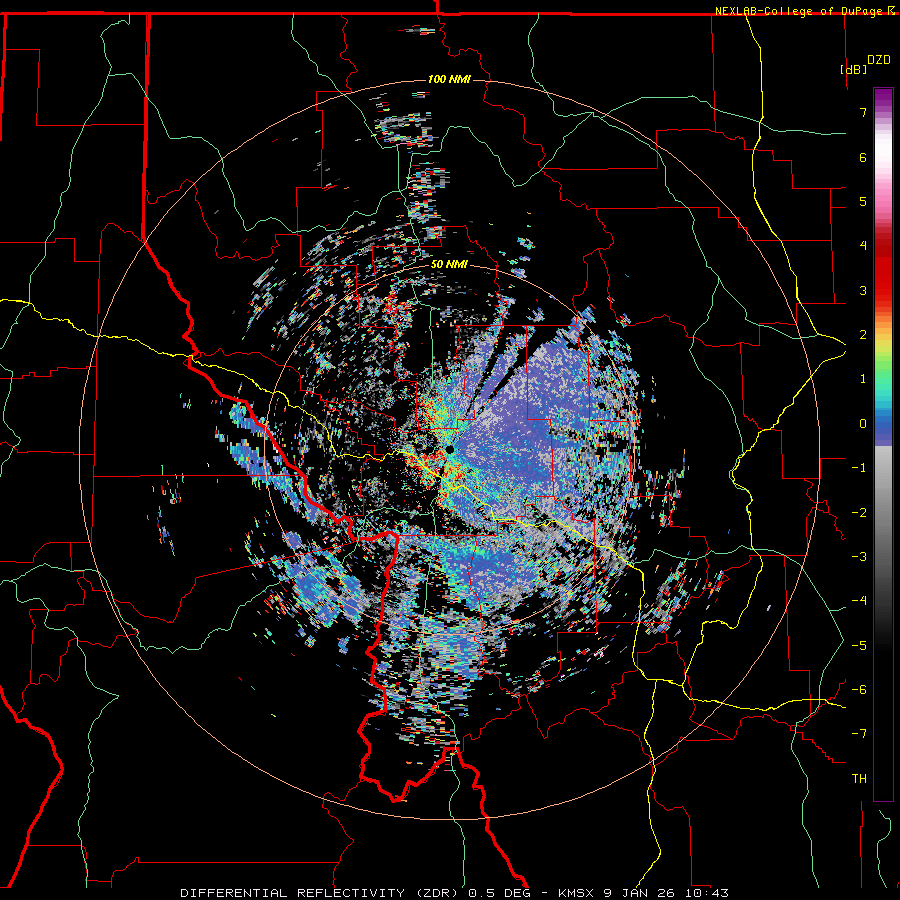This screenshot has width=900, height=900.
Task: Click the green band of the color bar
Action: point(883,370)
